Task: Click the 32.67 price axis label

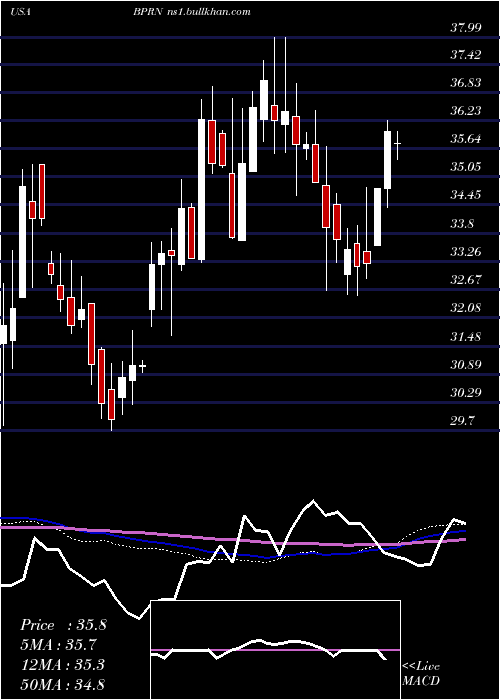Action: [x=466, y=280]
